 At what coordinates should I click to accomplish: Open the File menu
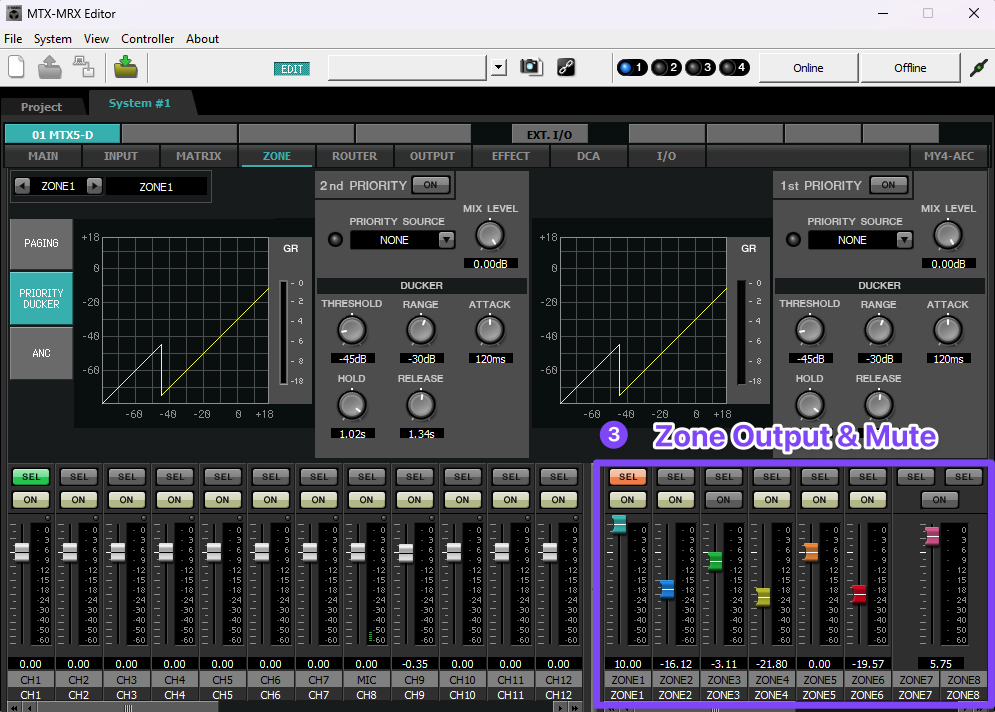(13, 39)
